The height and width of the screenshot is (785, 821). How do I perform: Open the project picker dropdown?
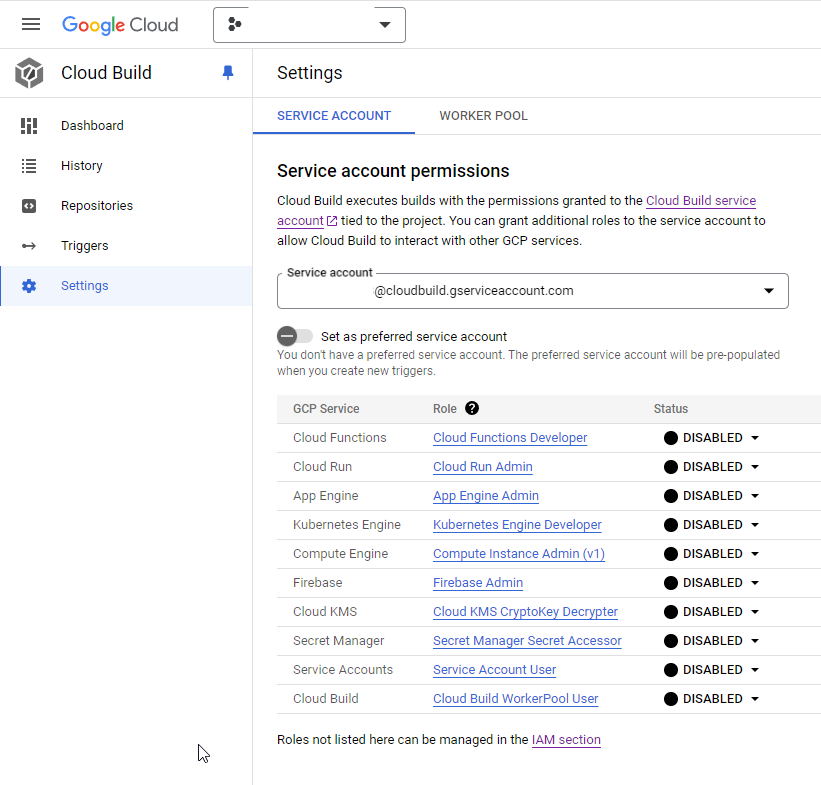pyautogui.click(x=309, y=25)
